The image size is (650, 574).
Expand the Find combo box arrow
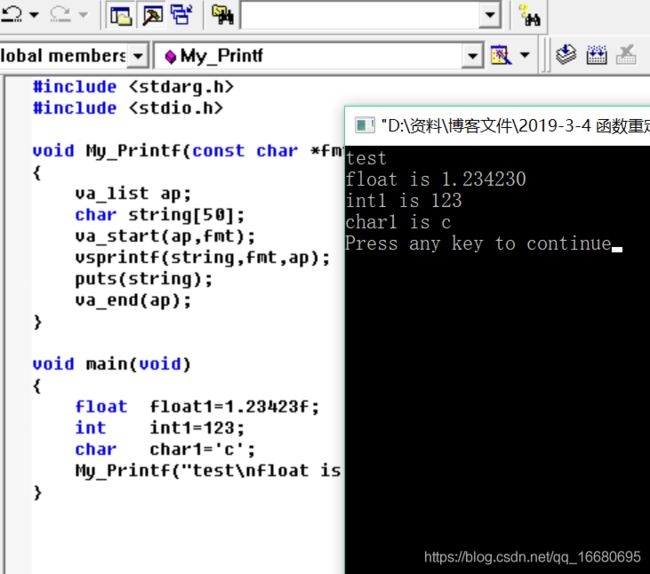coord(490,15)
